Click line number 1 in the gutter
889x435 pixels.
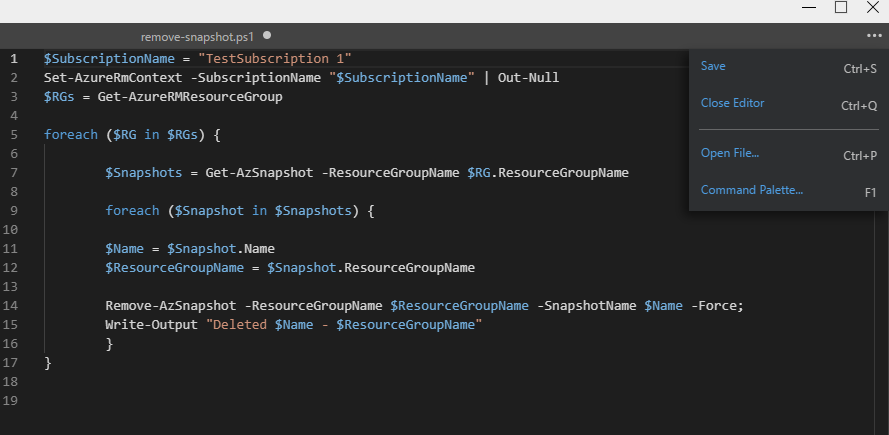tap(14, 59)
